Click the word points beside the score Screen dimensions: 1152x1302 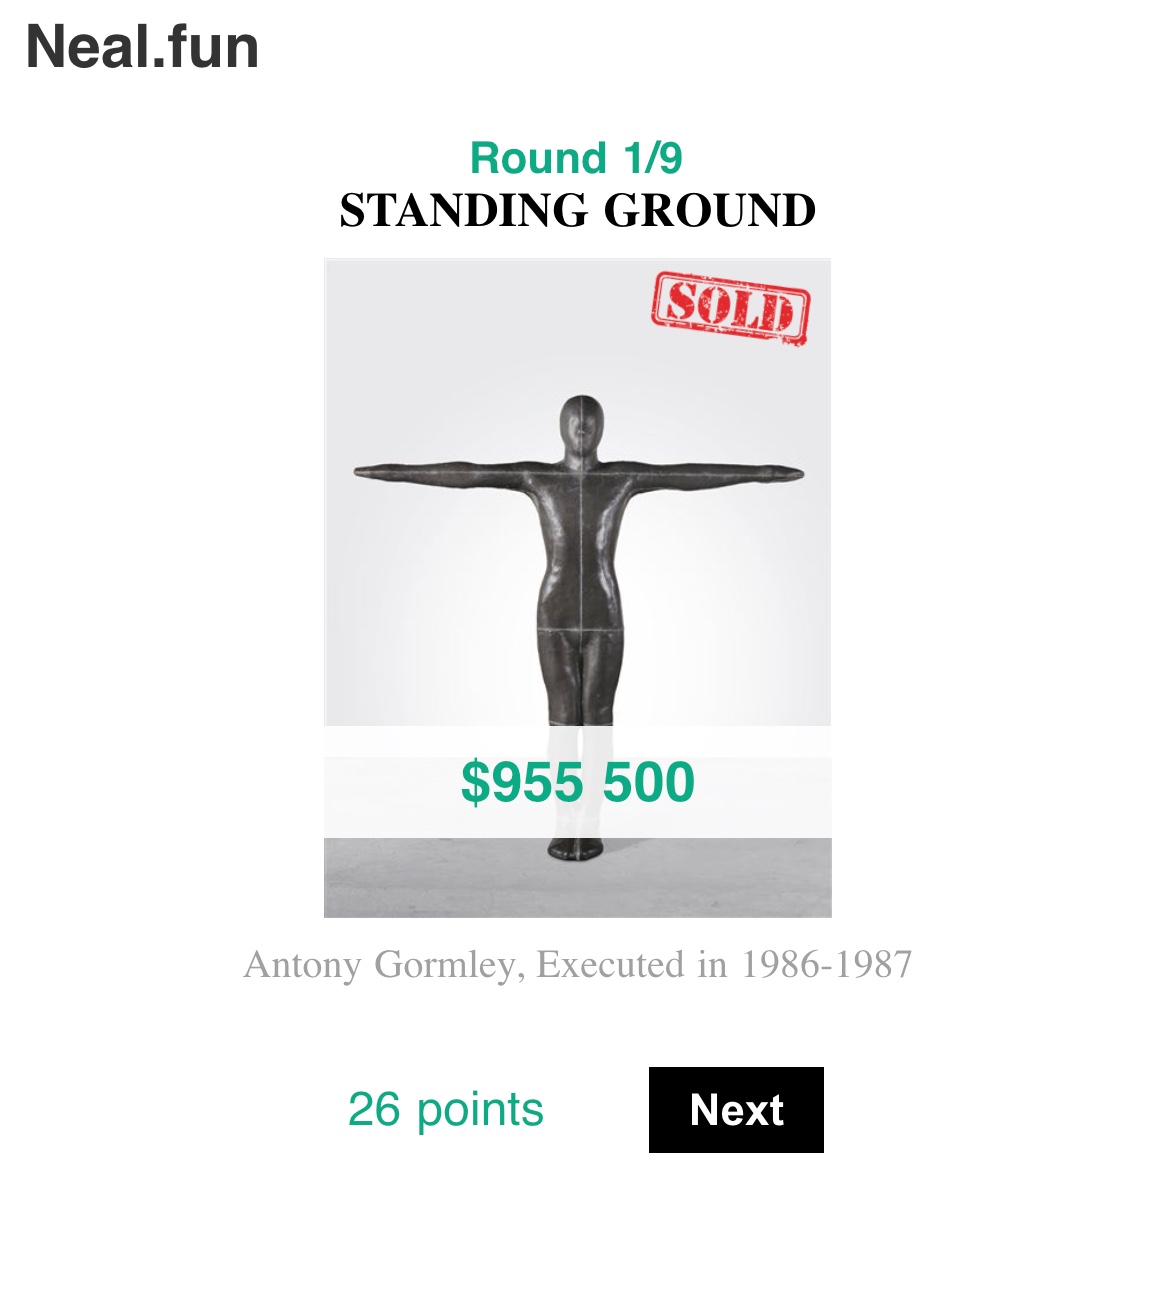coord(480,1109)
